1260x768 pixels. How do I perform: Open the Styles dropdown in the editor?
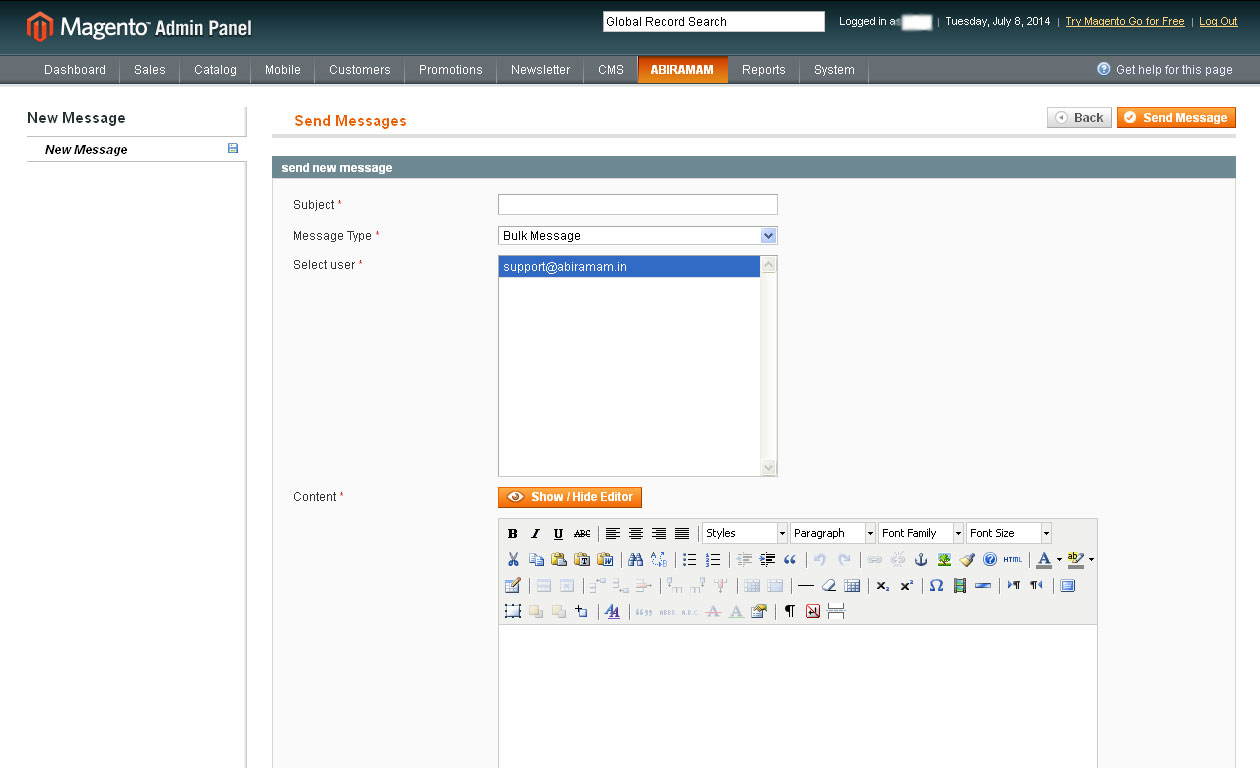(x=745, y=534)
